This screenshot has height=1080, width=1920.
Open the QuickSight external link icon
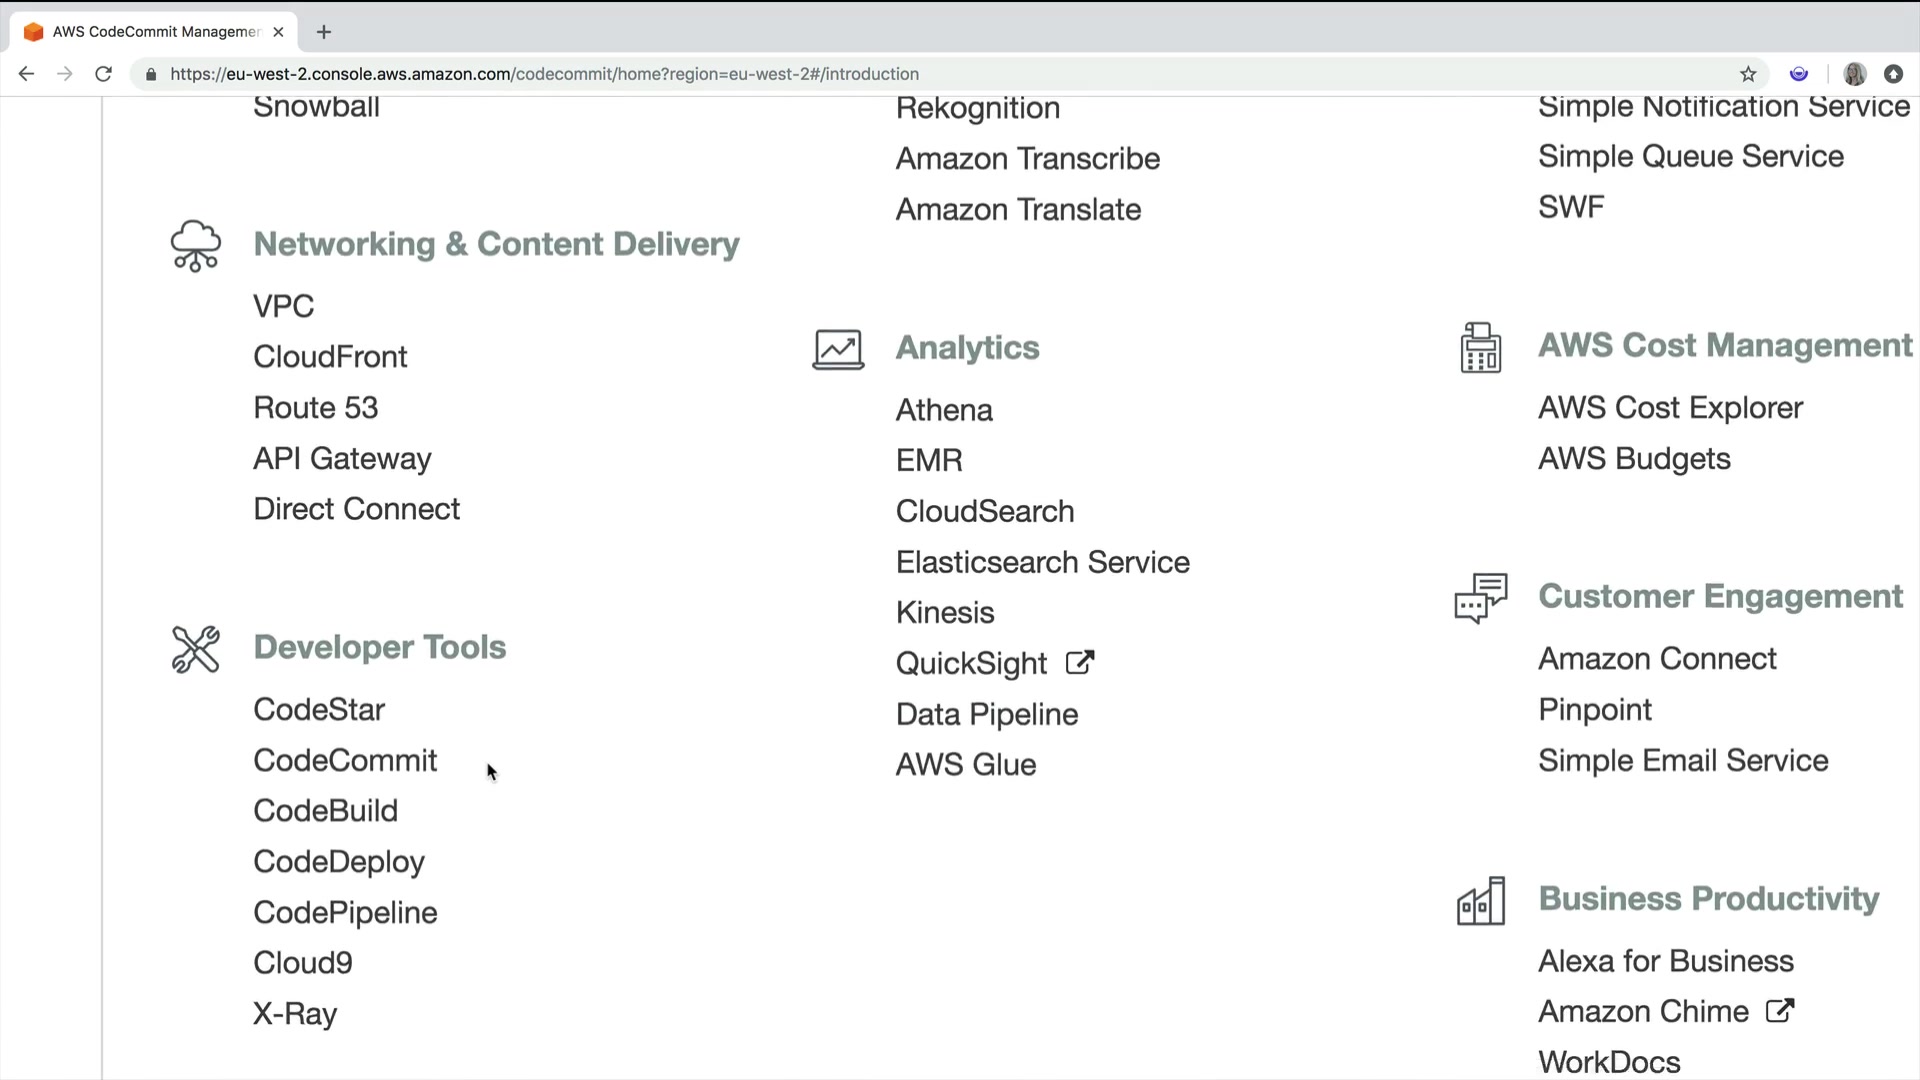coord(1080,662)
